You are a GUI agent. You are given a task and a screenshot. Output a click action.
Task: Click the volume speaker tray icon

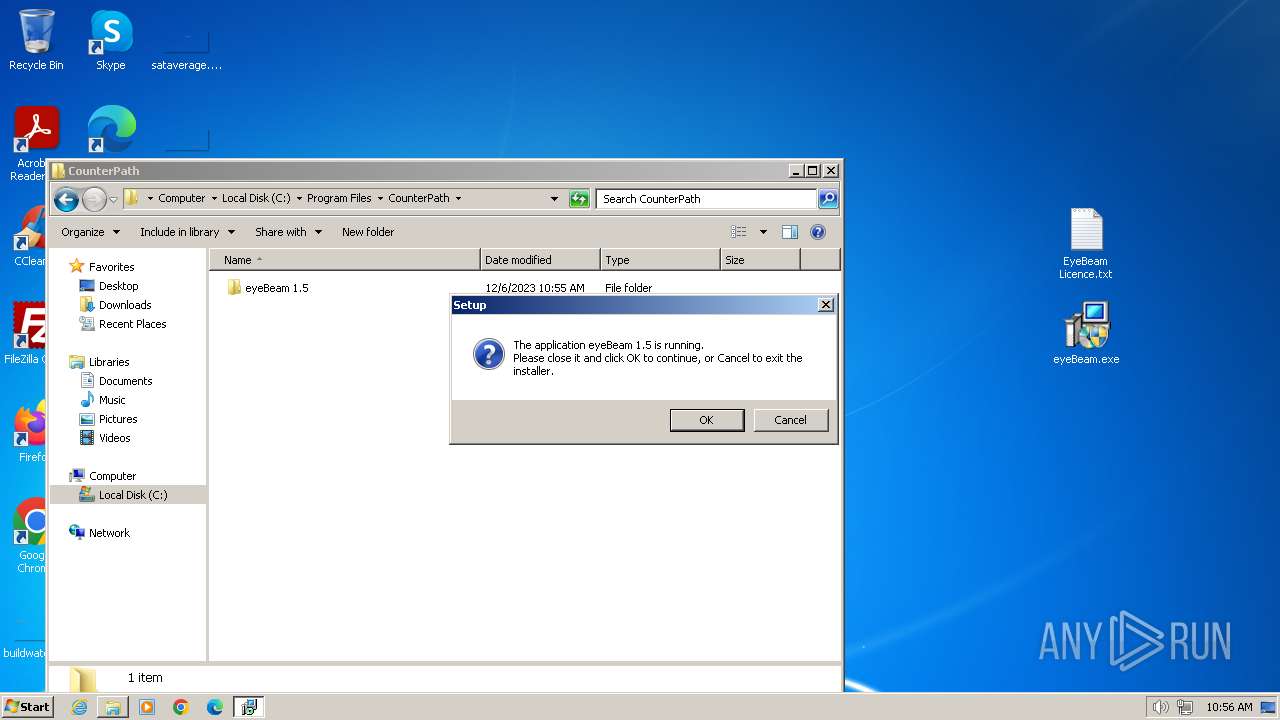coord(1160,707)
